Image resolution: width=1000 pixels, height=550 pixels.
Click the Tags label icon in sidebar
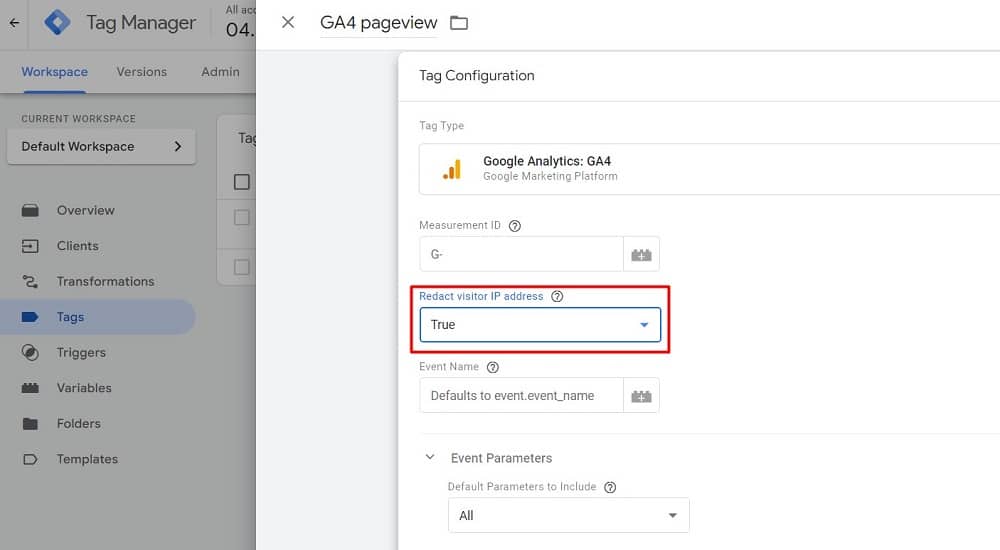(30, 317)
